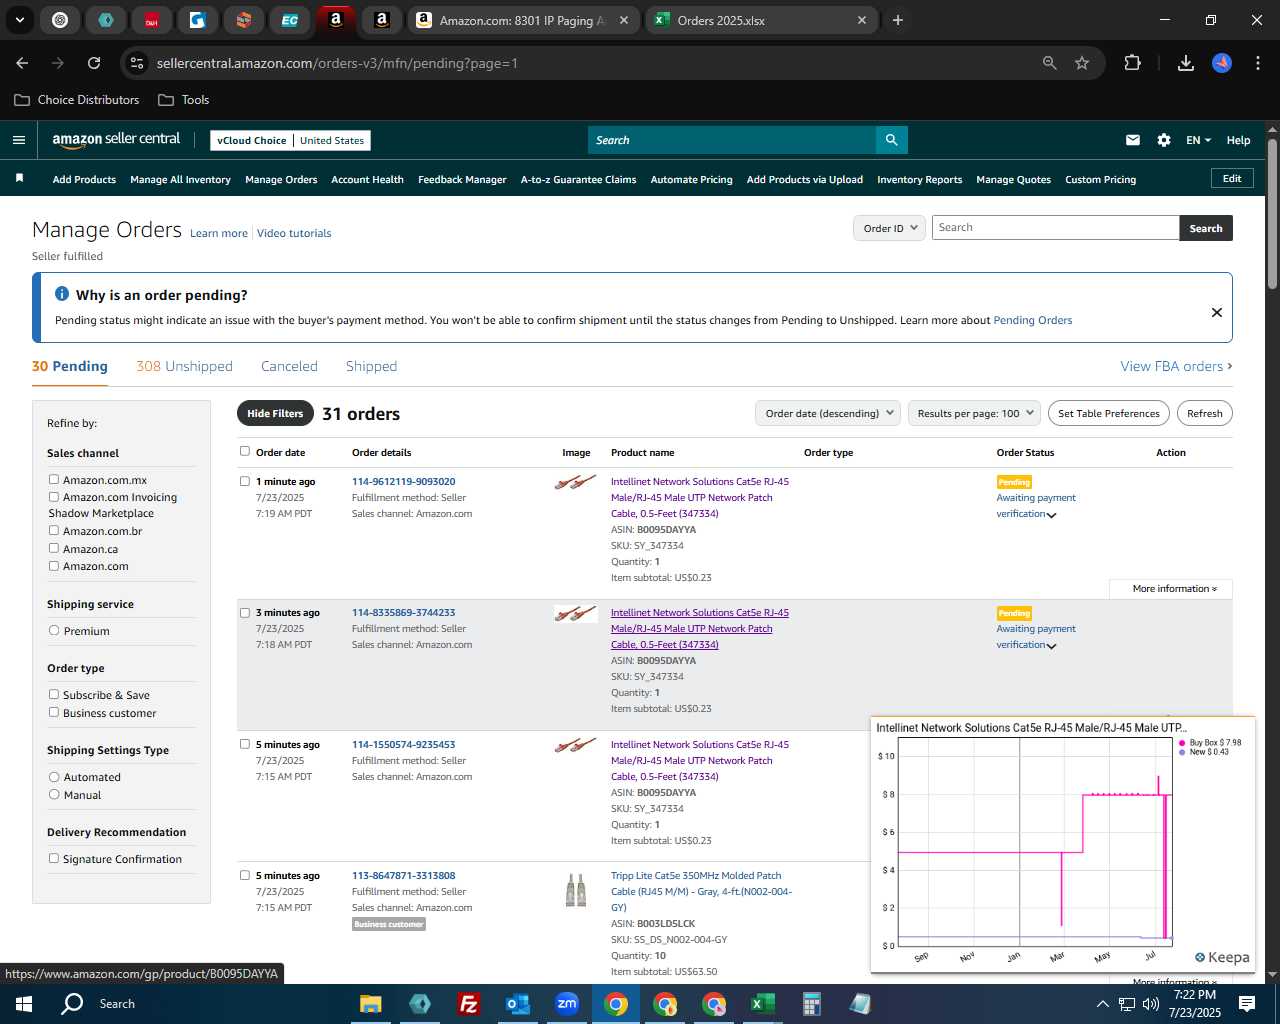Check the Amazon.com Invoicing Shadow Marketplace filter

coord(54,497)
